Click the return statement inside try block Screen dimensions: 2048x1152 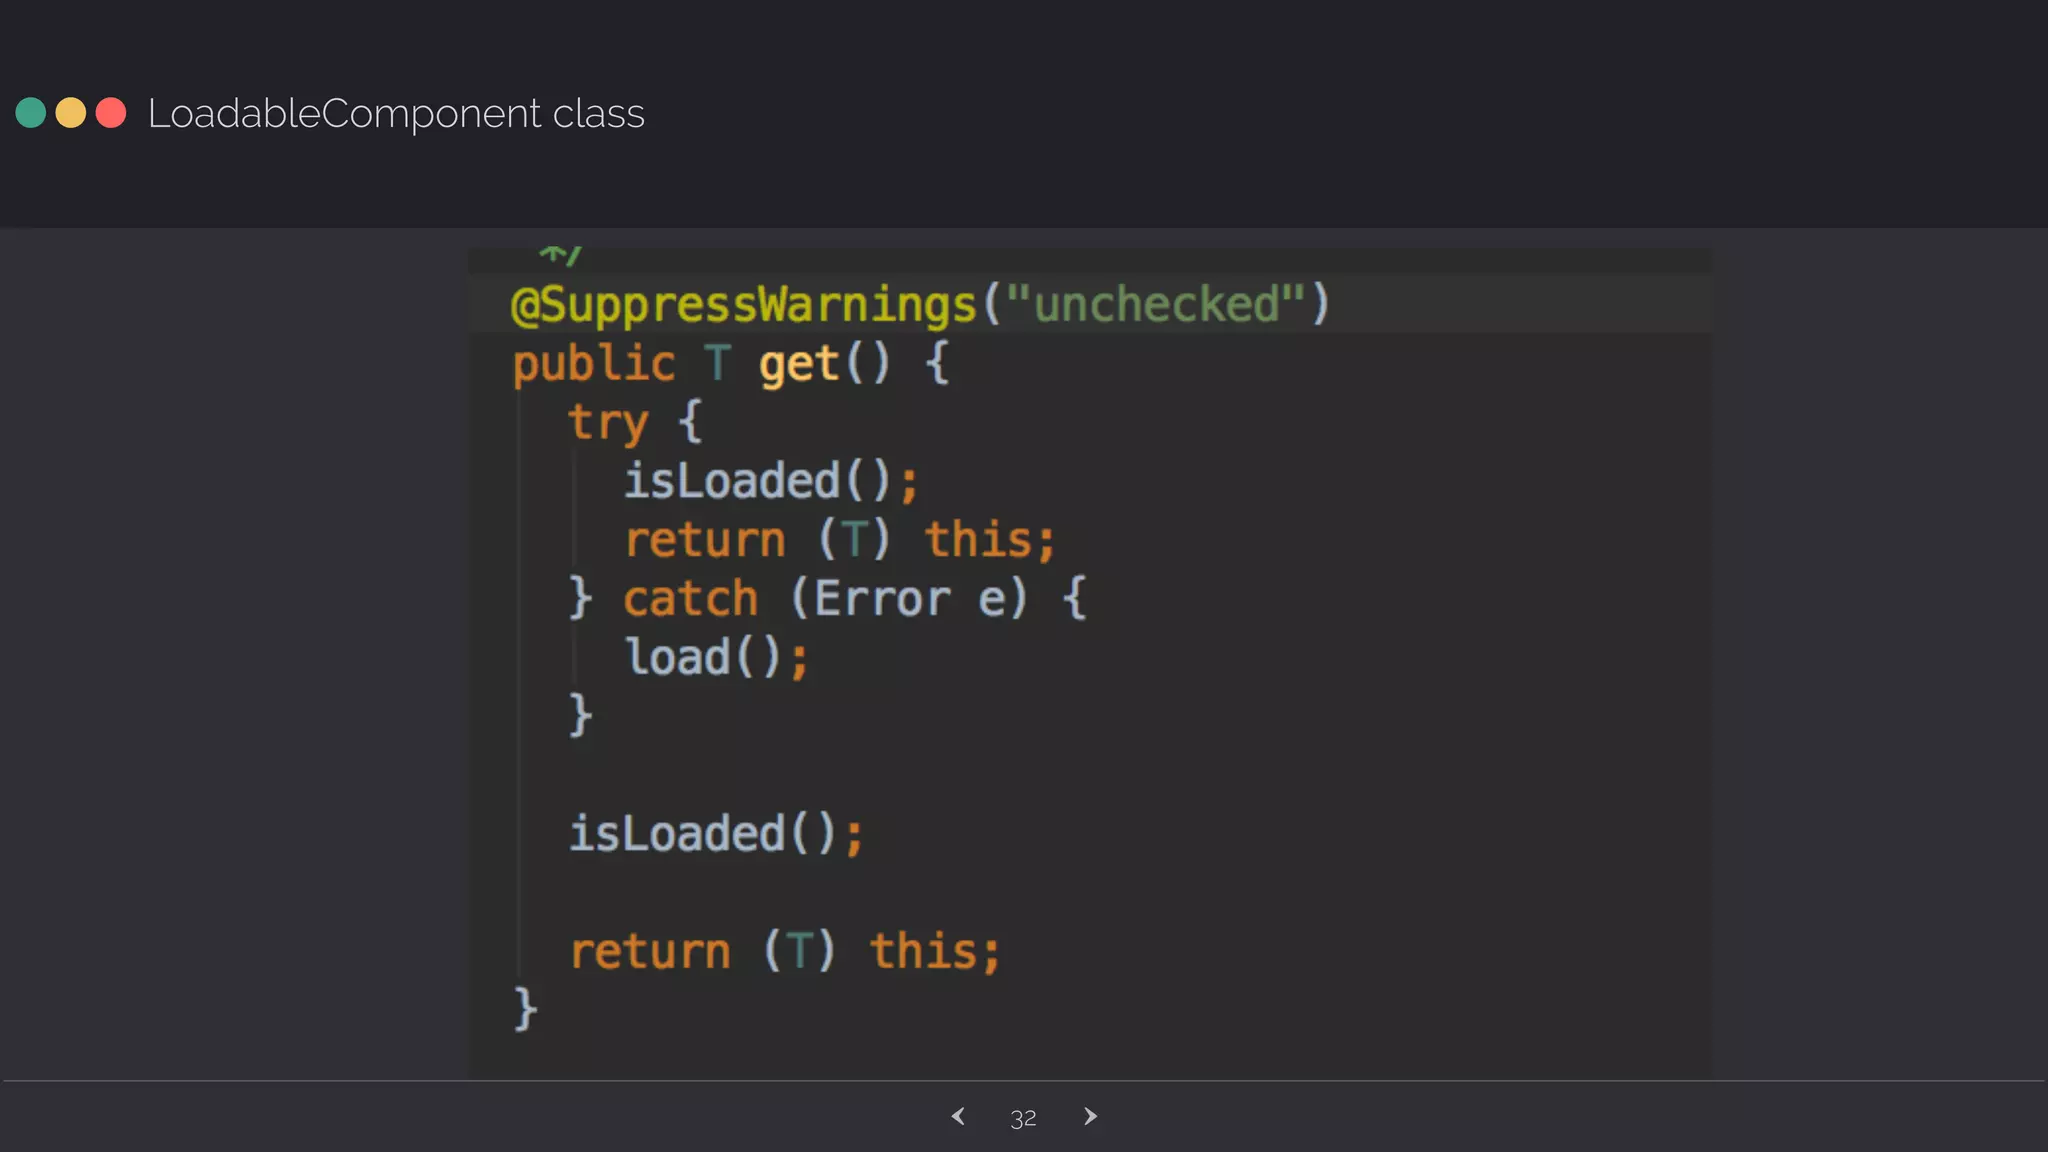[x=838, y=540]
